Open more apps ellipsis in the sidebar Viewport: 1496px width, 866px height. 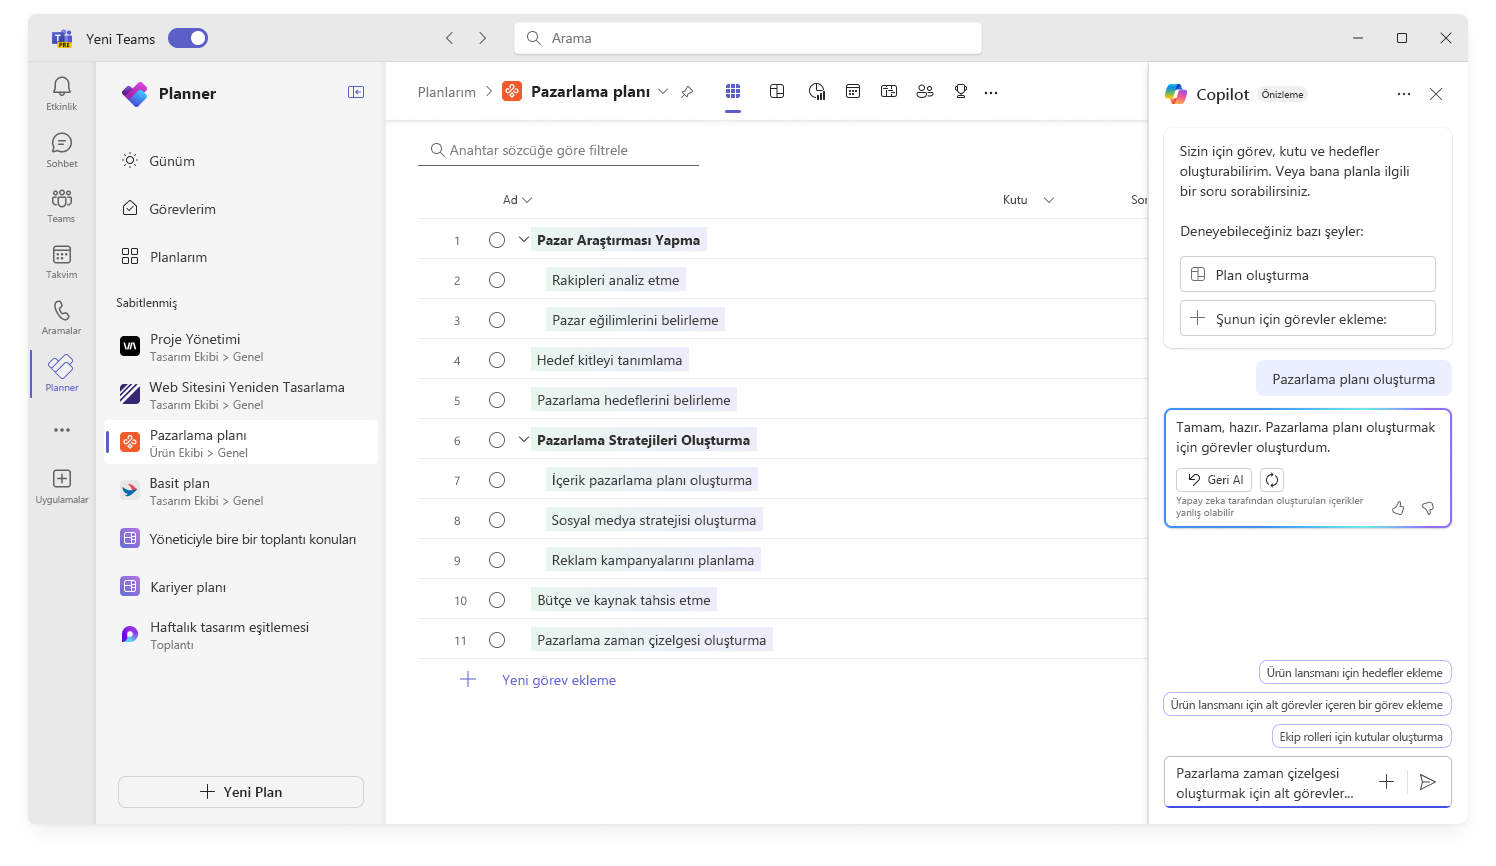[x=62, y=430]
